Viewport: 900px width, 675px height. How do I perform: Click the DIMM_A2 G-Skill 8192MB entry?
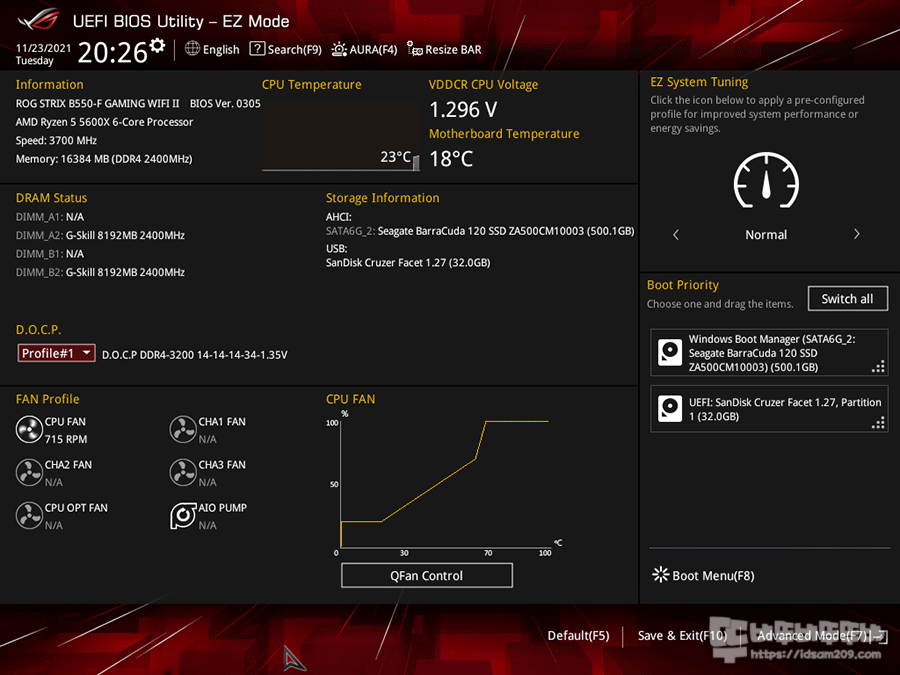click(x=100, y=235)
